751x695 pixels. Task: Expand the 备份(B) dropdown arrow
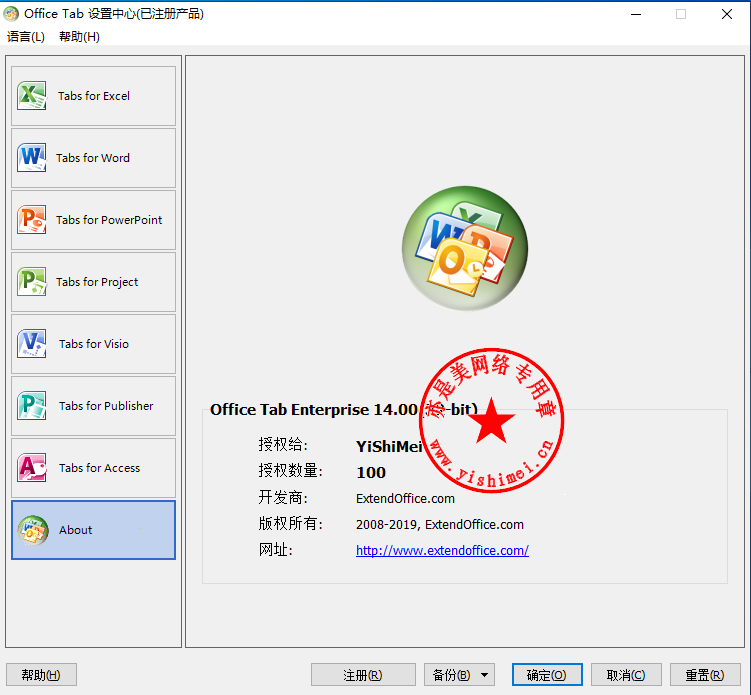485,675
